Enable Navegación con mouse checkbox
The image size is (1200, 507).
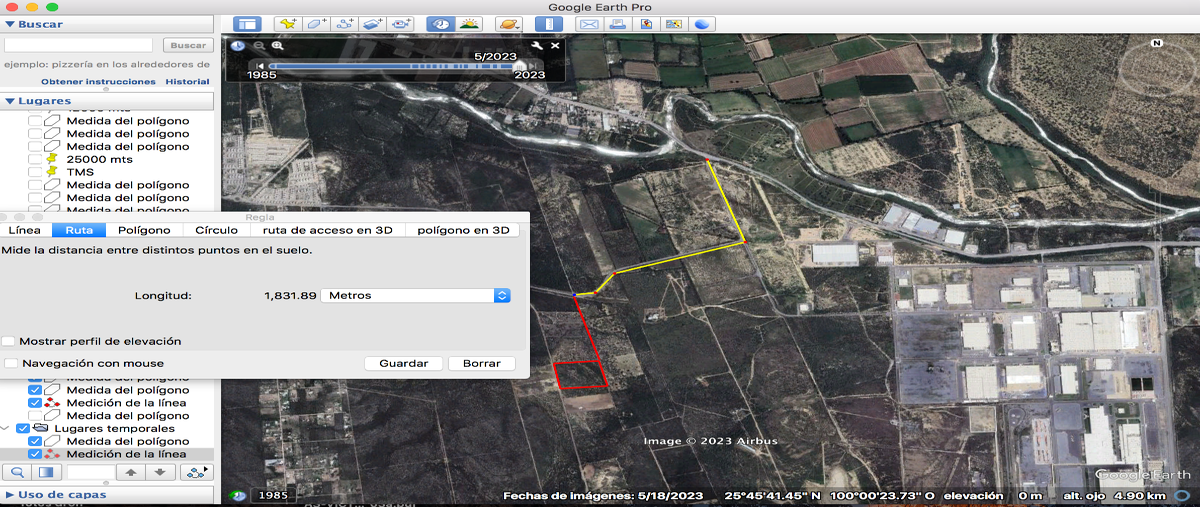point(11,363)
